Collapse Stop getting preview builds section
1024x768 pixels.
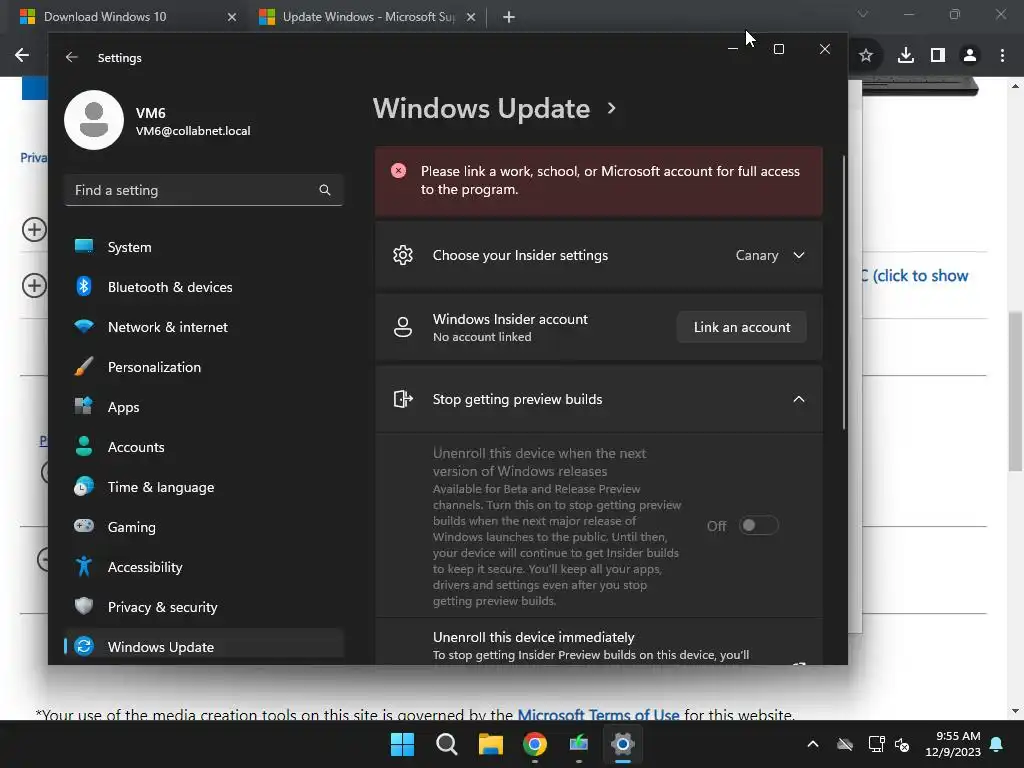tap(799, 399)
